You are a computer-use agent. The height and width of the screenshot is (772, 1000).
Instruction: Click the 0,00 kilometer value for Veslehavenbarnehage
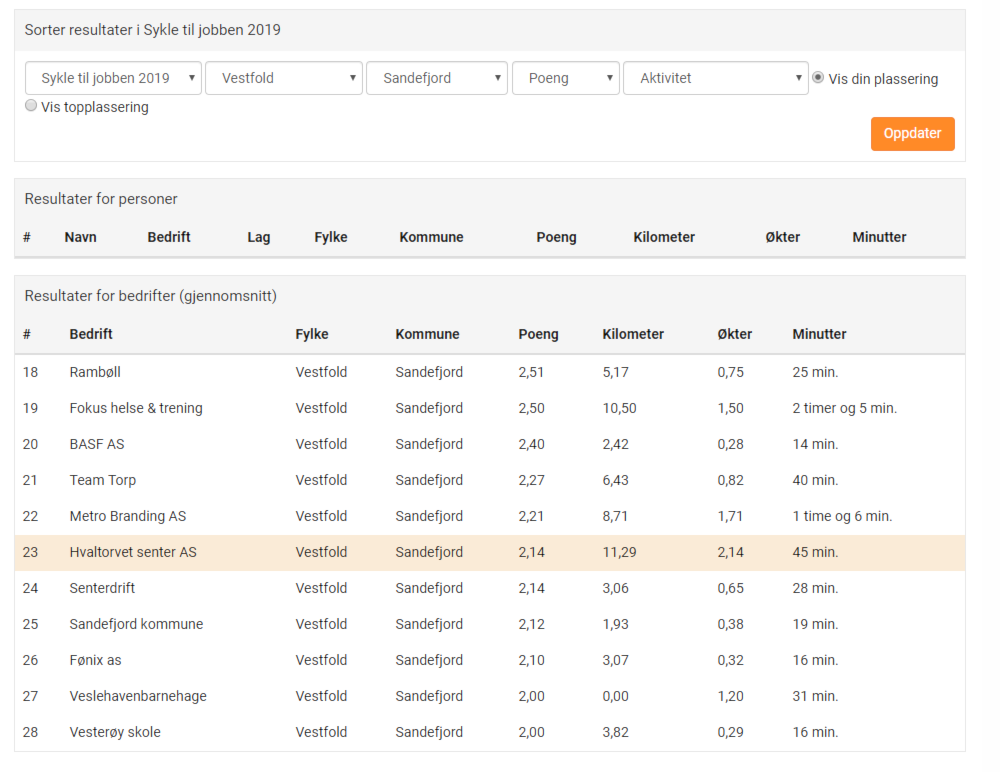pos(615,697)
